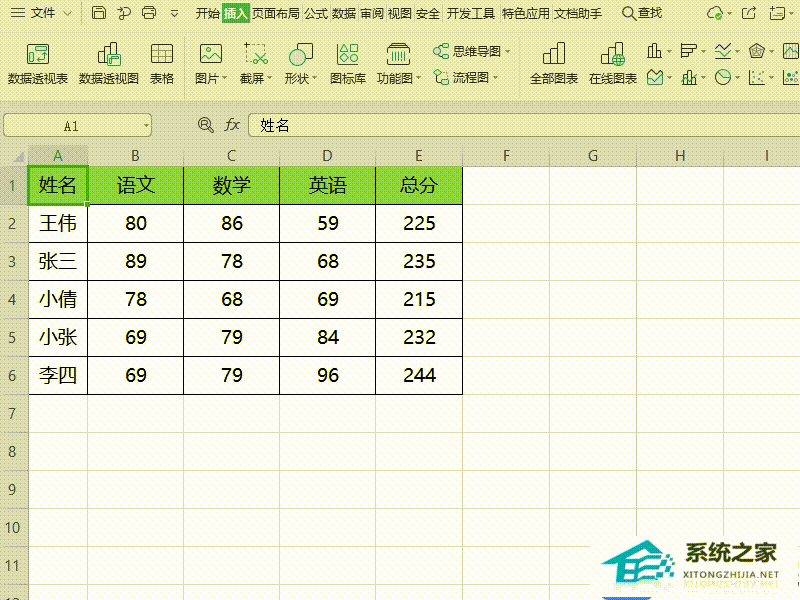800x600 pixels.
Task: Click the 表格 table icon
Action: coord(162,64)
